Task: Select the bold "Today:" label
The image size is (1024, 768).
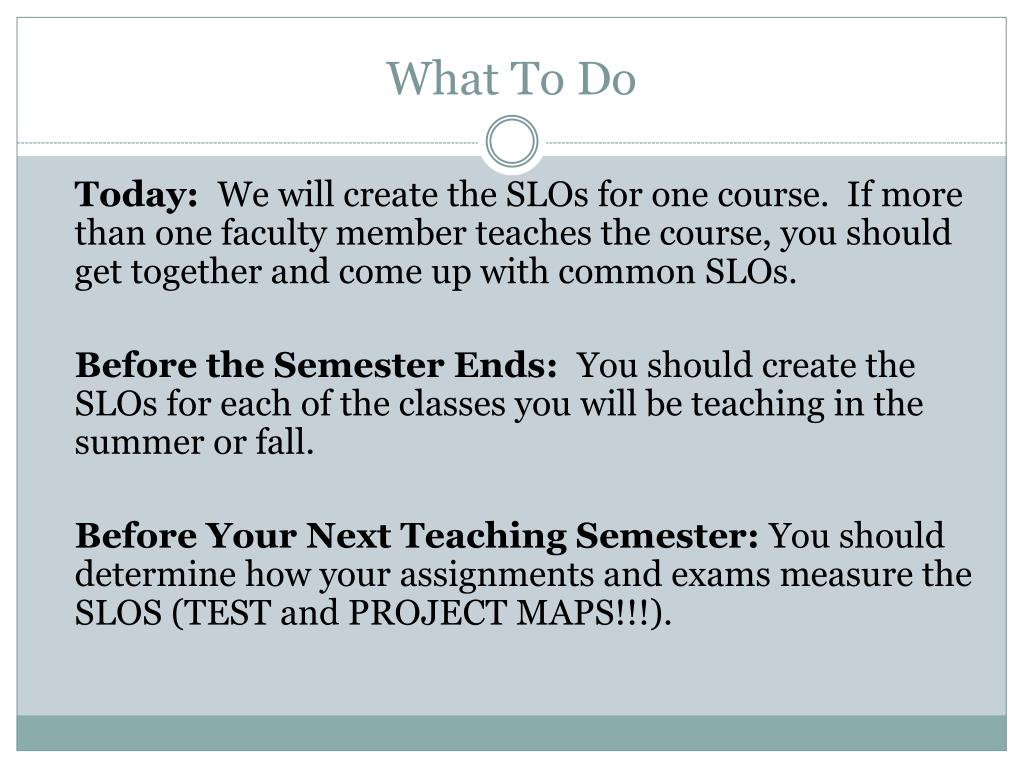Action: tap(136, 195)
